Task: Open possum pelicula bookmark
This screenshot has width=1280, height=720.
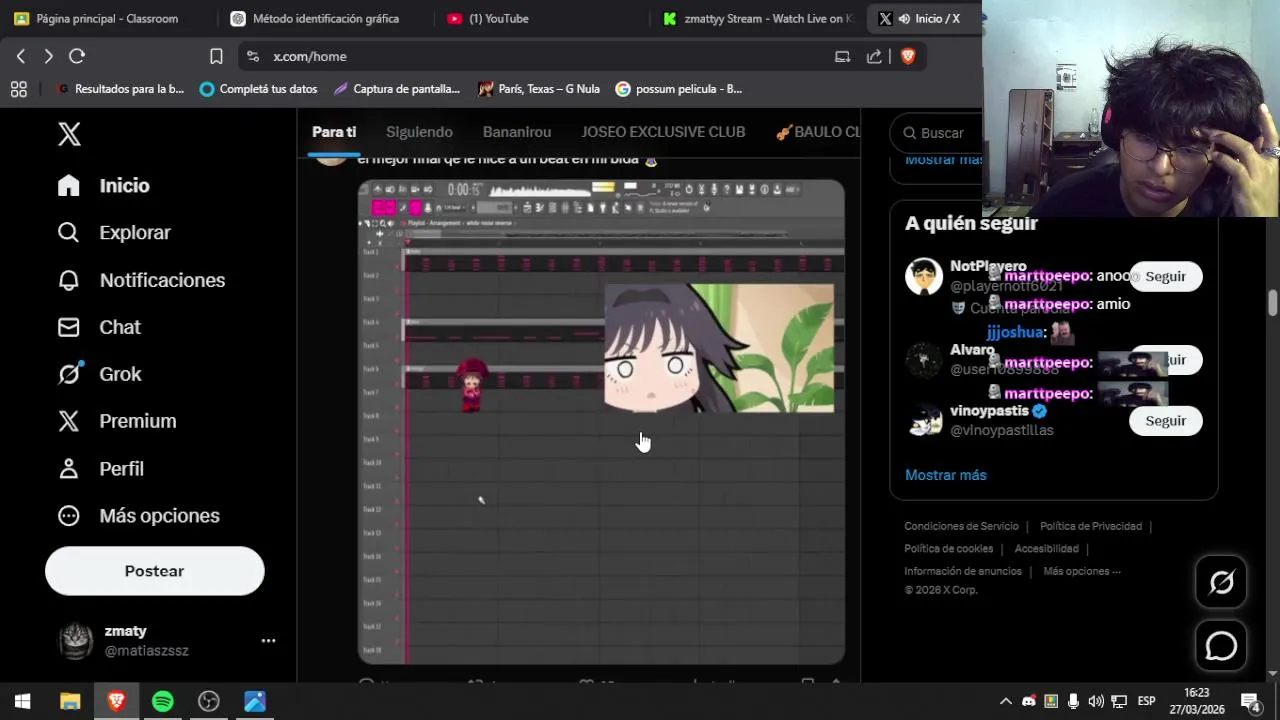Action: (679, 89)
